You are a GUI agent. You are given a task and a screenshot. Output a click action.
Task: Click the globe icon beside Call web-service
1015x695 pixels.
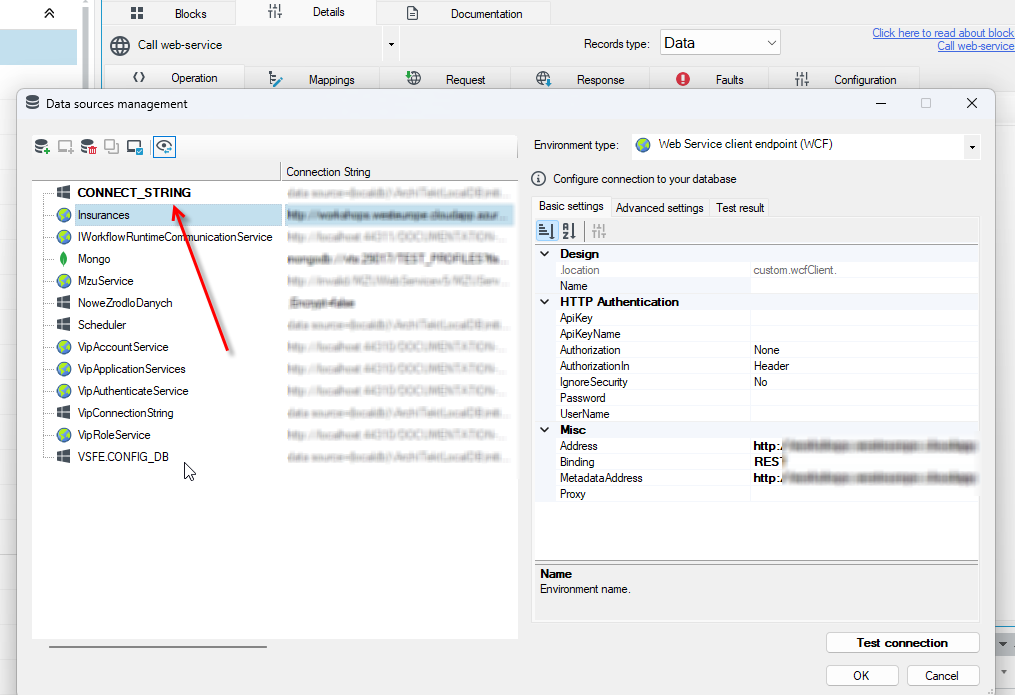point(120,45)
